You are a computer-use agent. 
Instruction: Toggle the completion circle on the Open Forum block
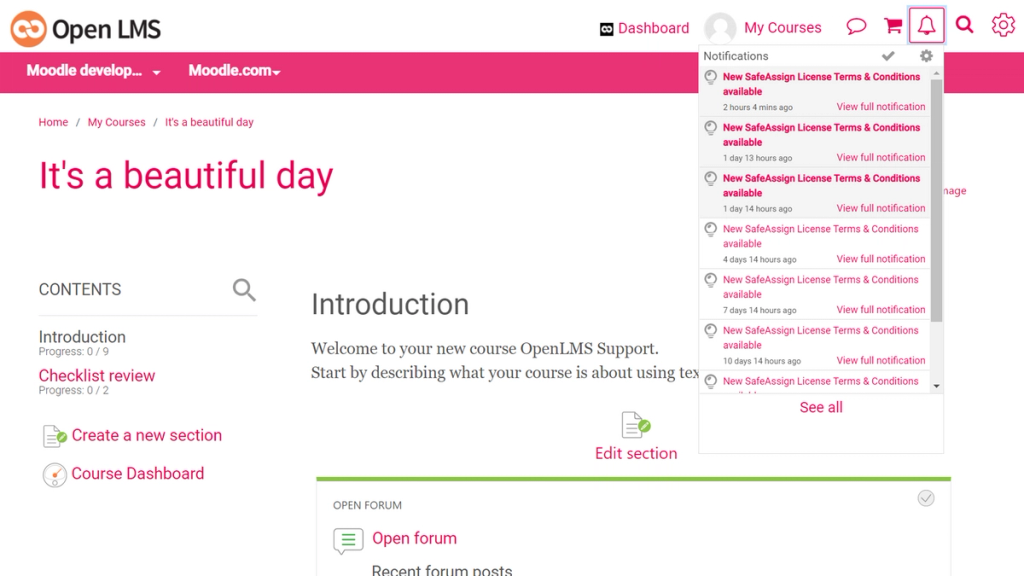926,497
